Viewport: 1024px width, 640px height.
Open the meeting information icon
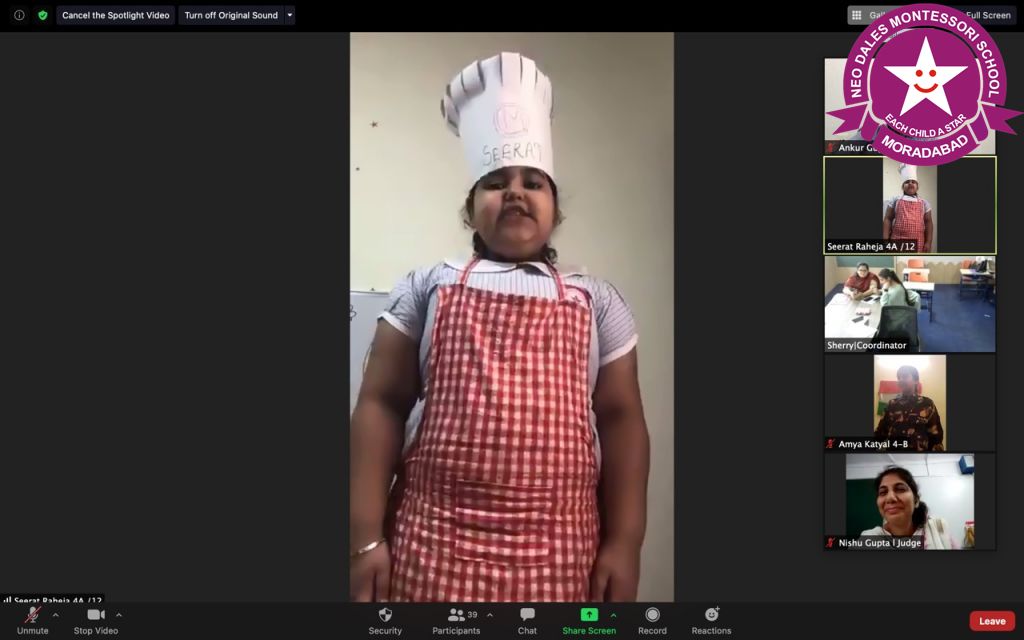[x=20, y=15]
